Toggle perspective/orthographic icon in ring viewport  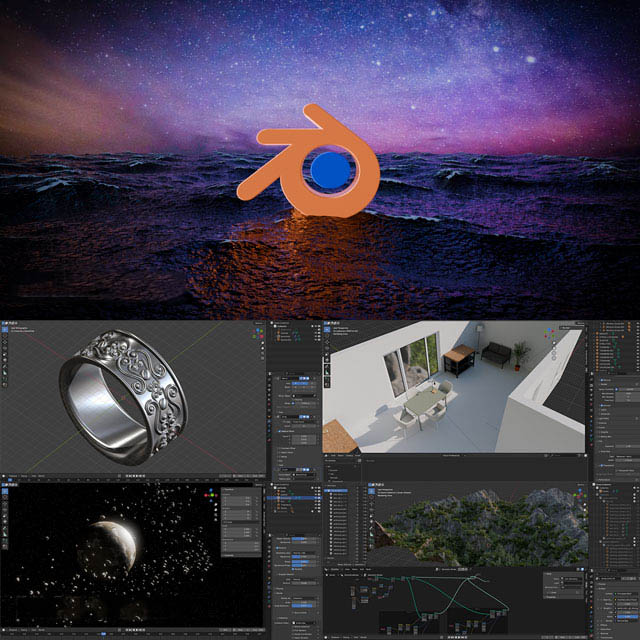tap(262, 358)
